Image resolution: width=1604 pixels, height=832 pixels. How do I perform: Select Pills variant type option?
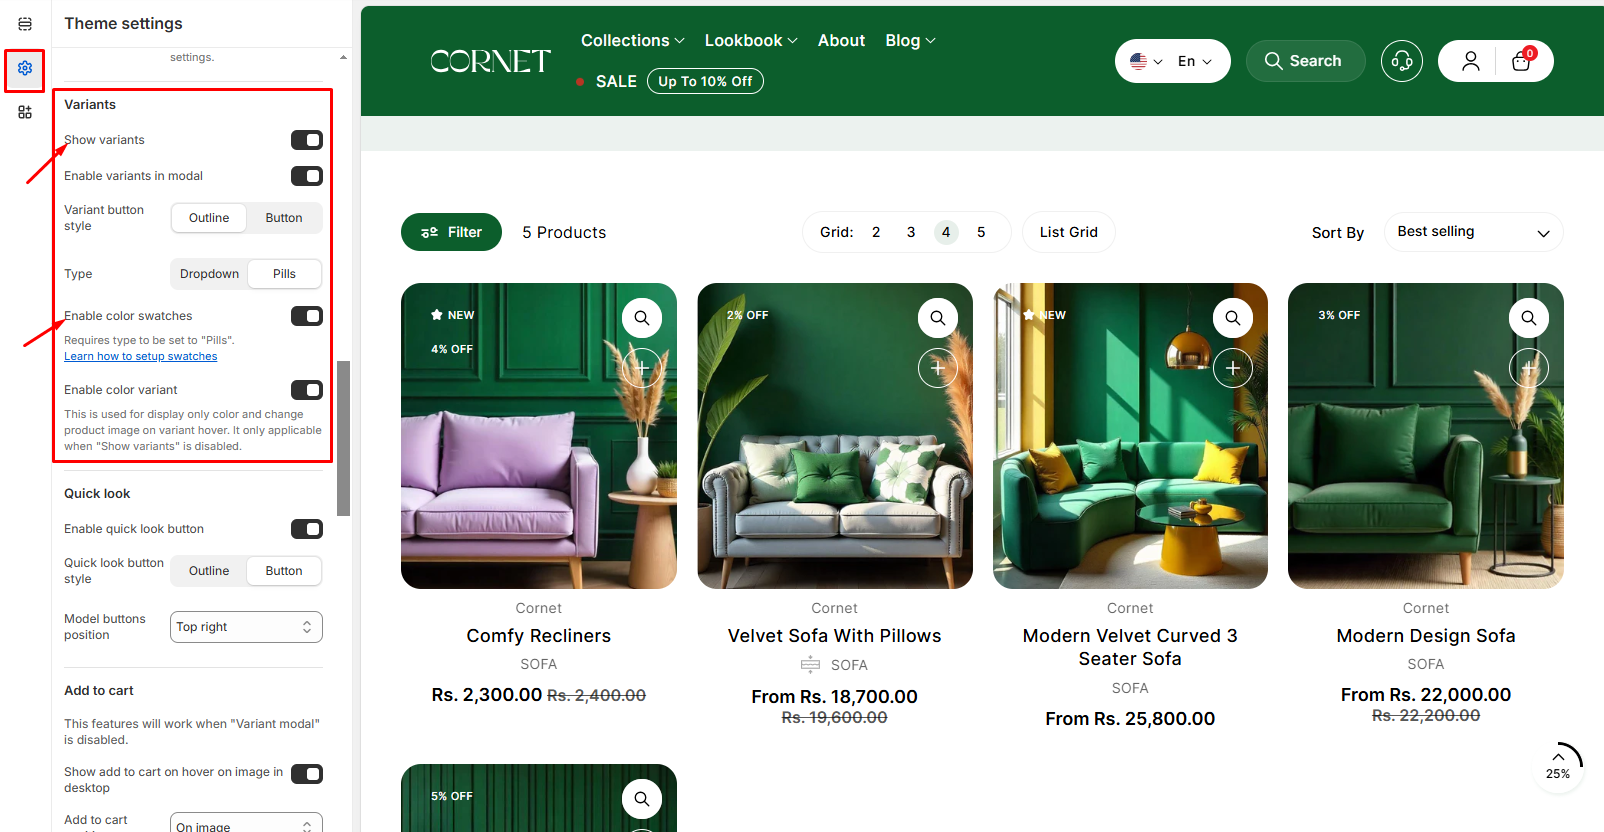(284, 274)
